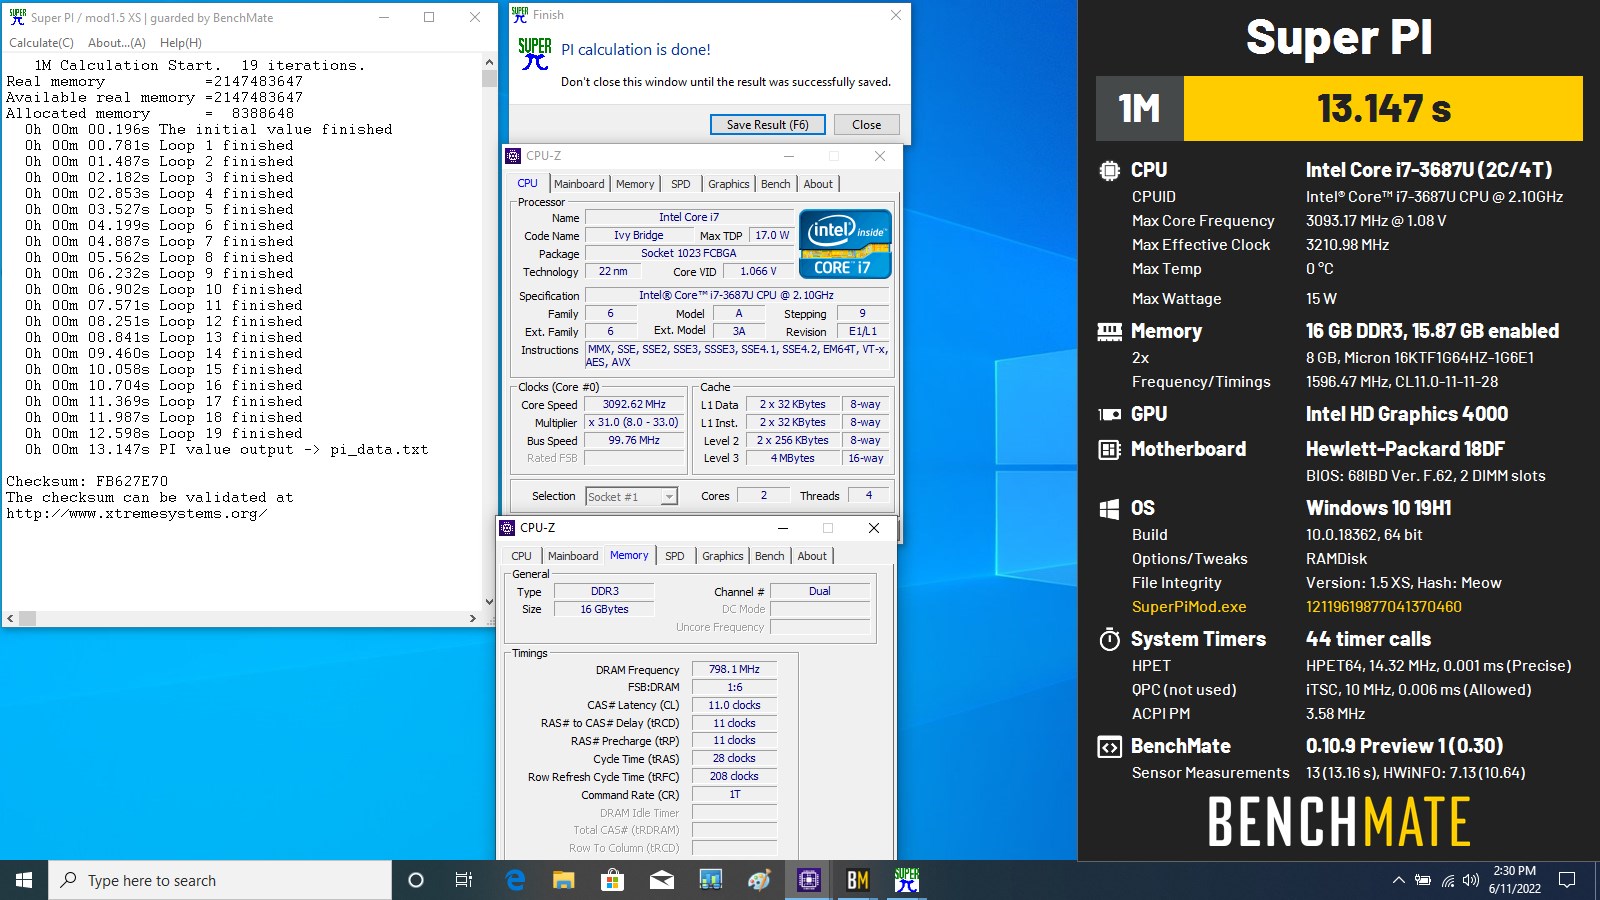The height and width of the screenshot is (900, 1600).
Task: Select About tab in CPU-Z Timings window
Action: pos(812,556)
